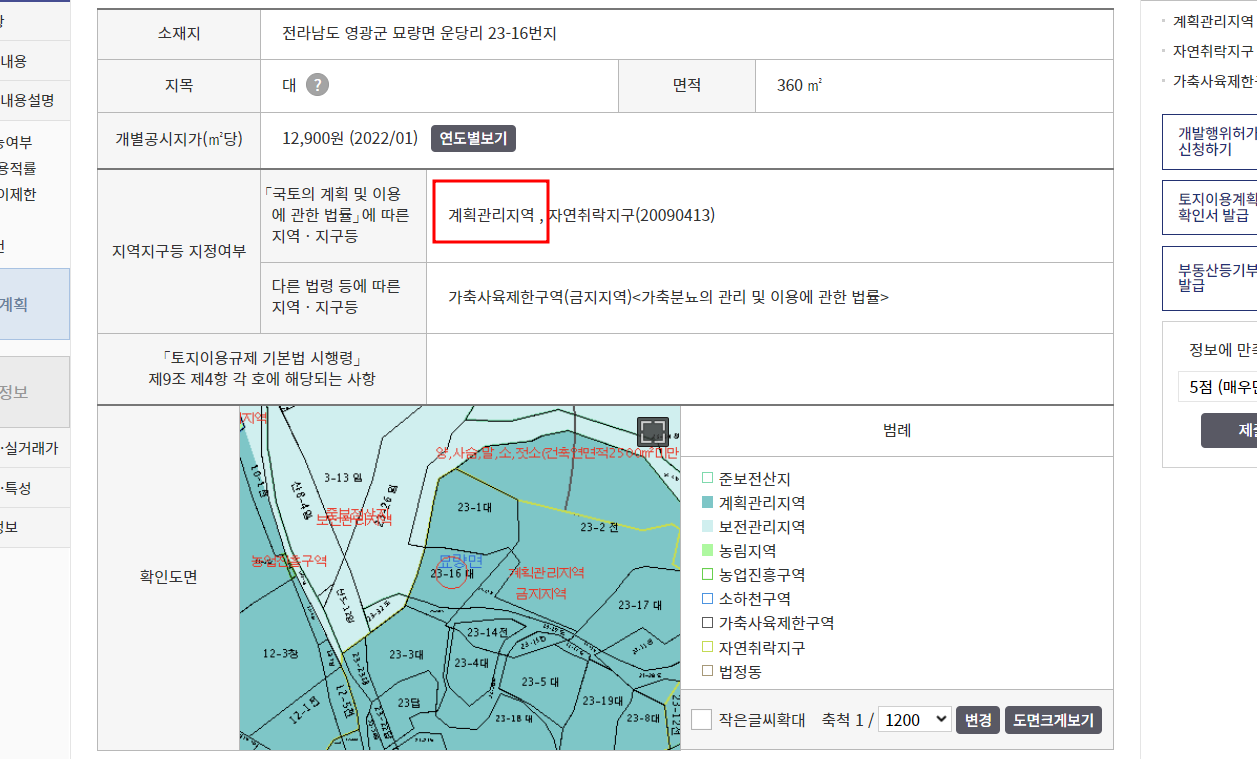Click the 확인도면 row label
Image resolution: width=1257 pixels, height=759 pixels.
pyautogui.click(x=169, y=577)
